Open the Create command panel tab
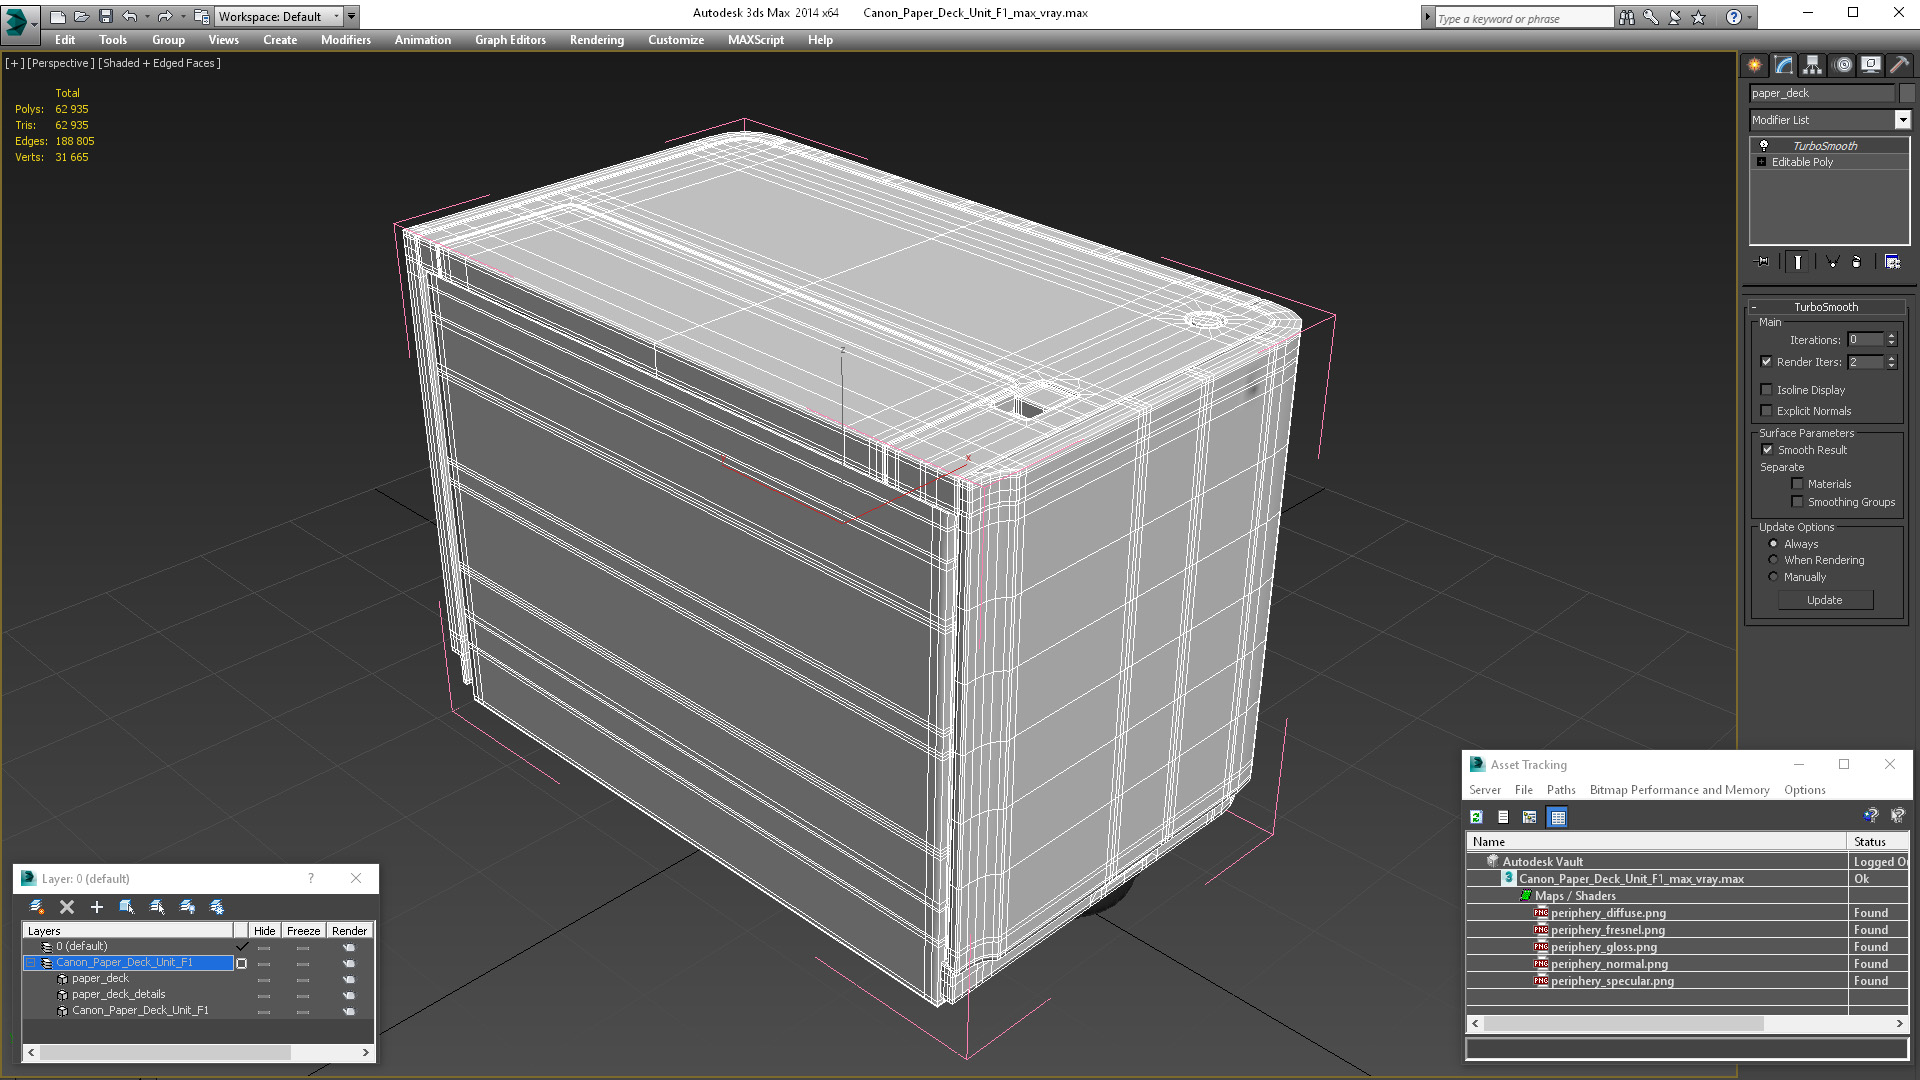 pos(1755,65)
